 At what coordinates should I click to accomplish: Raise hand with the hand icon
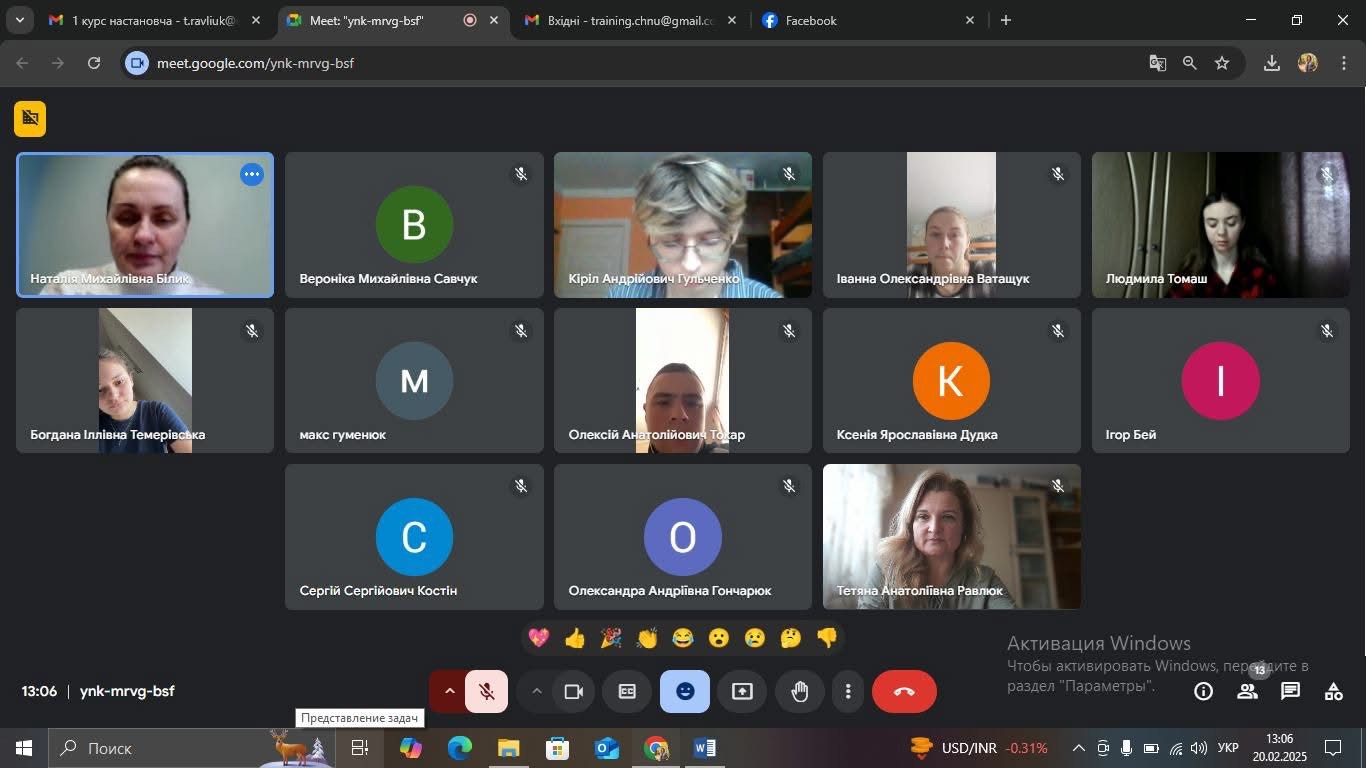799,691
